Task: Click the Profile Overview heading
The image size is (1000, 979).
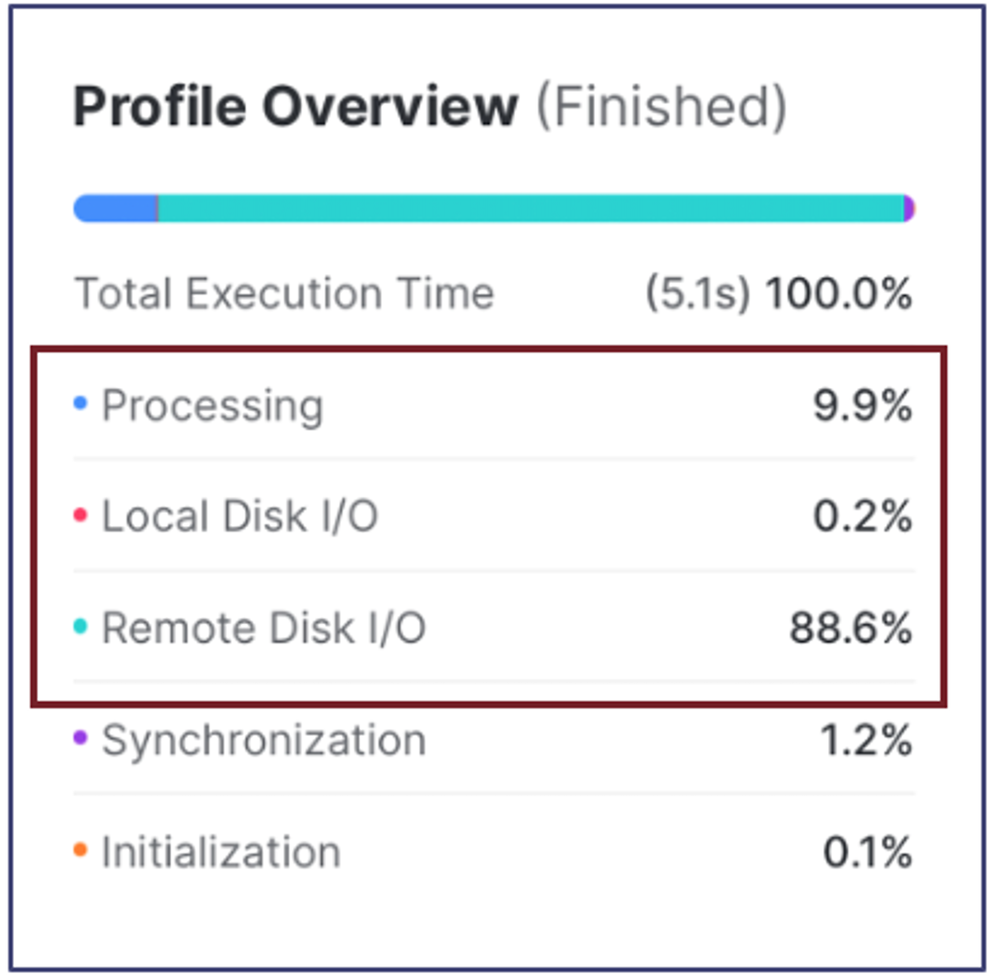Action: point(295,107)
